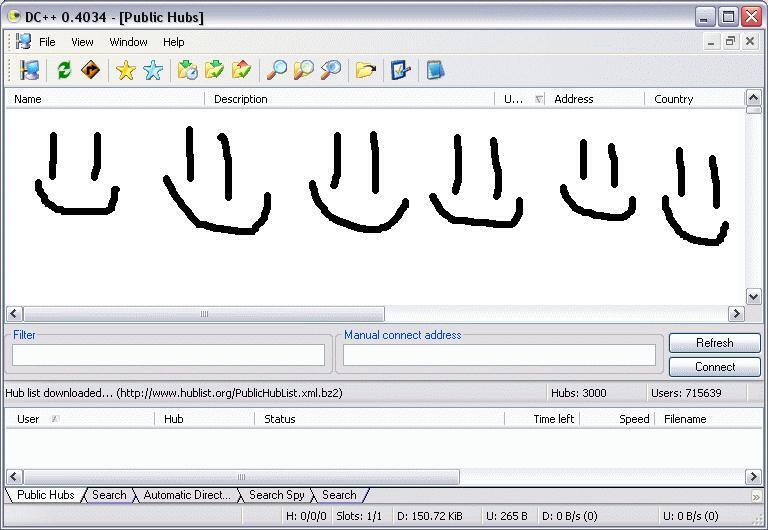Switch to the Automatic Direct... tab
The image size is (768, 530).
(187, 495)
